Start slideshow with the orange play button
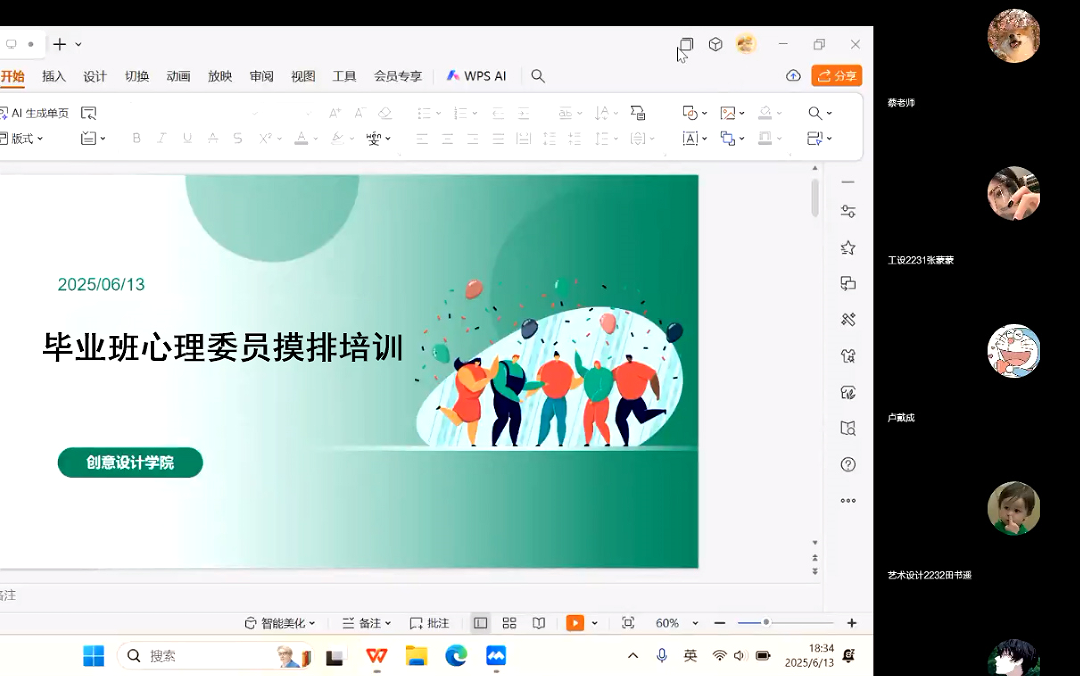This screenshot has width=1080, height=676. 575,623
